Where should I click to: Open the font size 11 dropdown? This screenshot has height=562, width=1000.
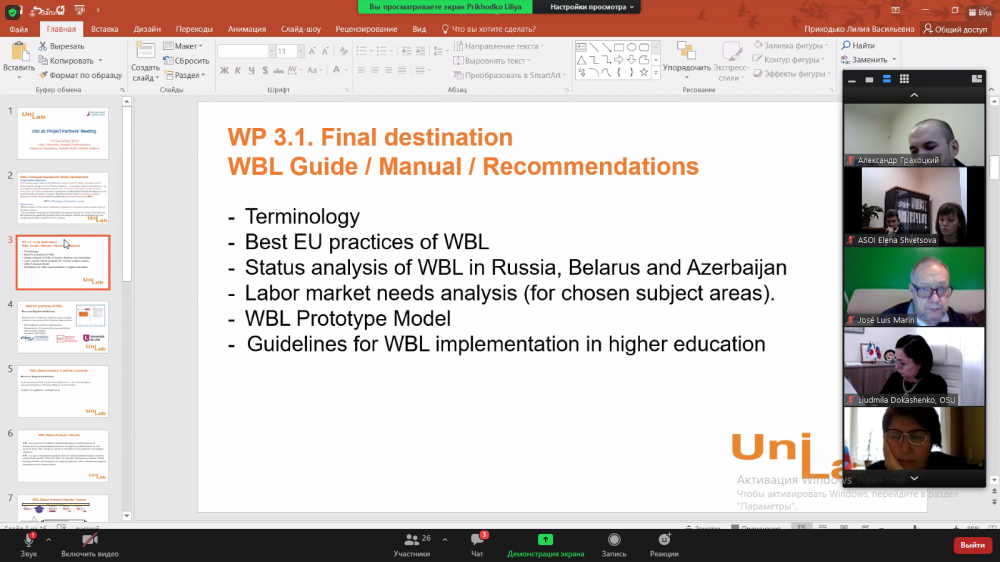(300, 51)
